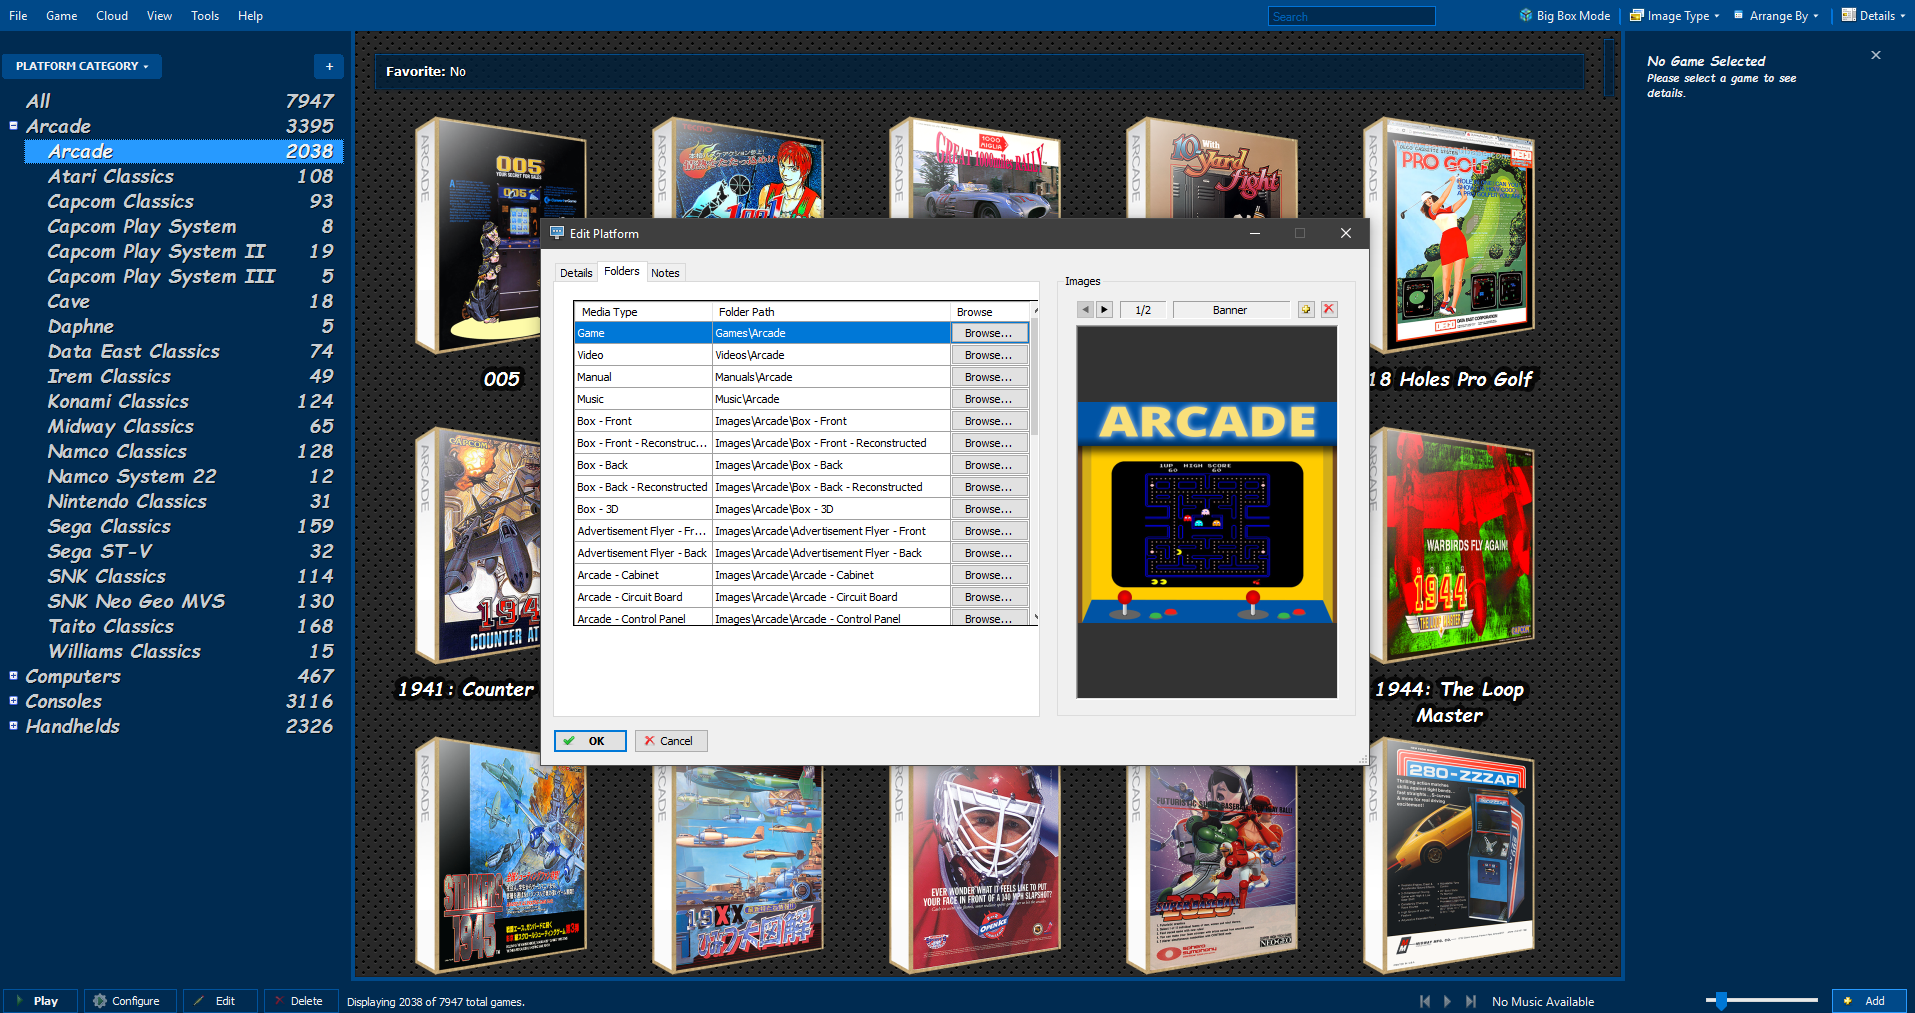Expand the Handhelds category
The height and width of the screenshot is (1013, 1915).
pos(14,726)
